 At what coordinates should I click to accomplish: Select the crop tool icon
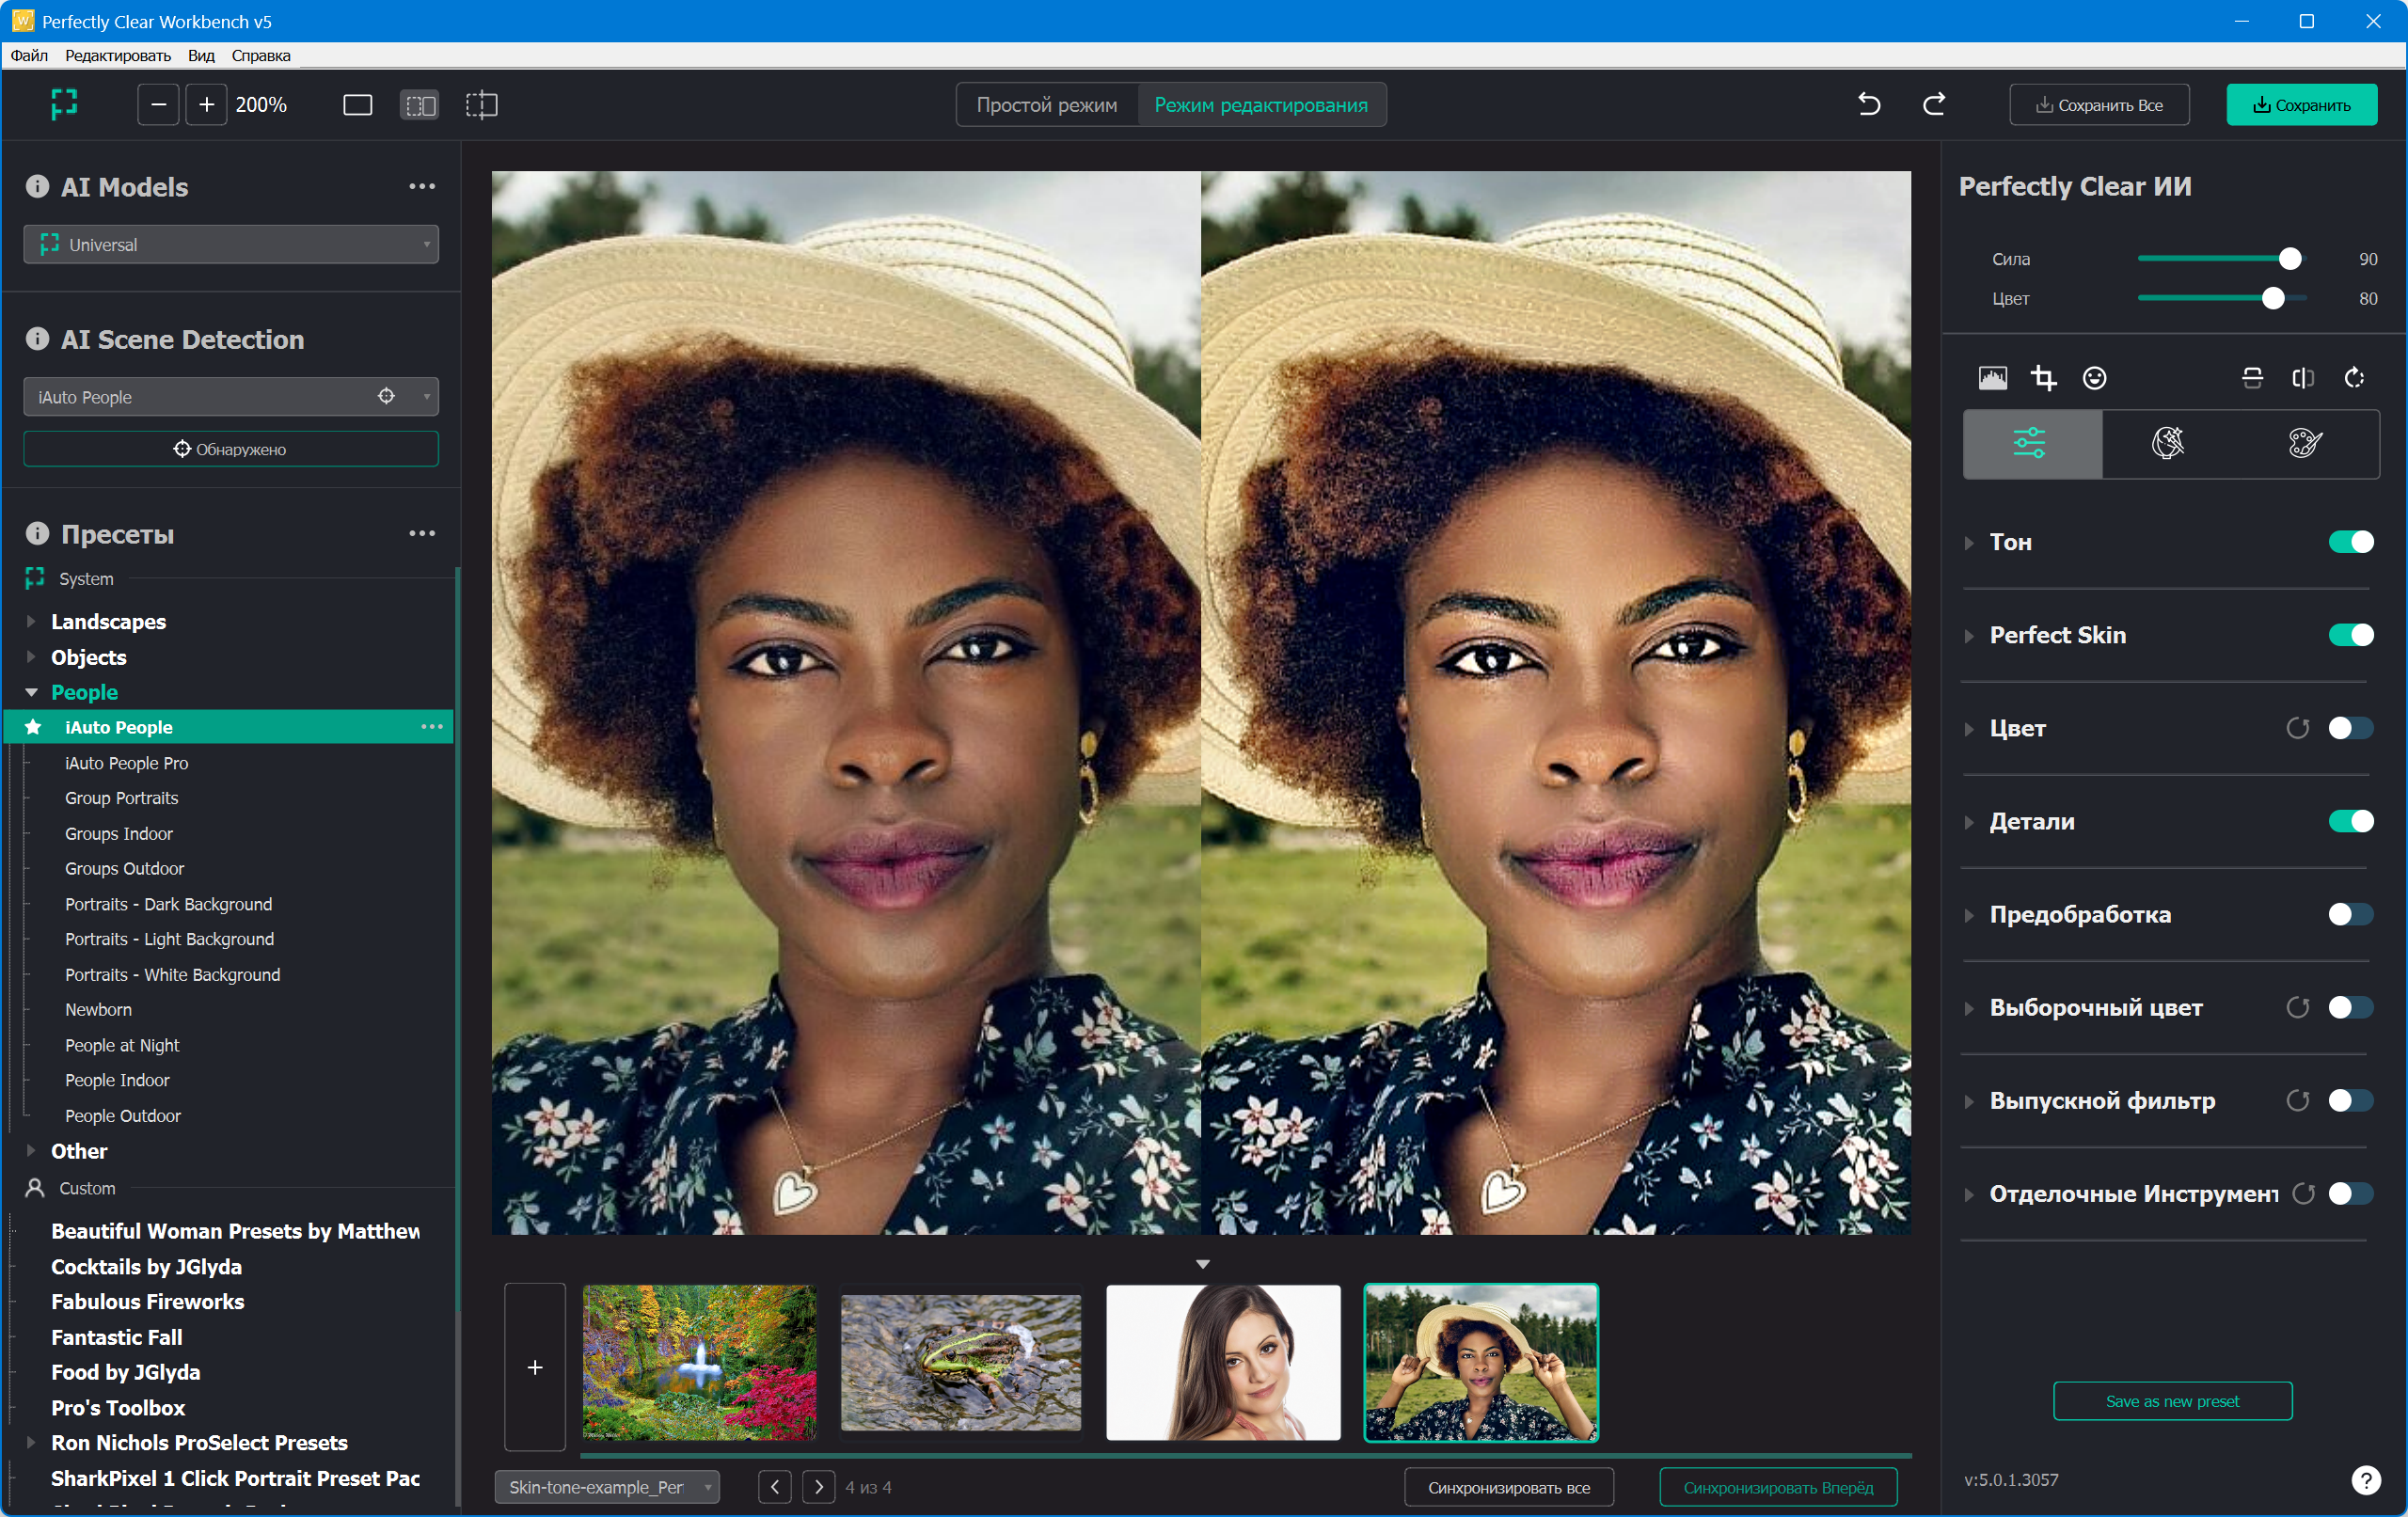pyautogui.click(x=2043, y=378)
